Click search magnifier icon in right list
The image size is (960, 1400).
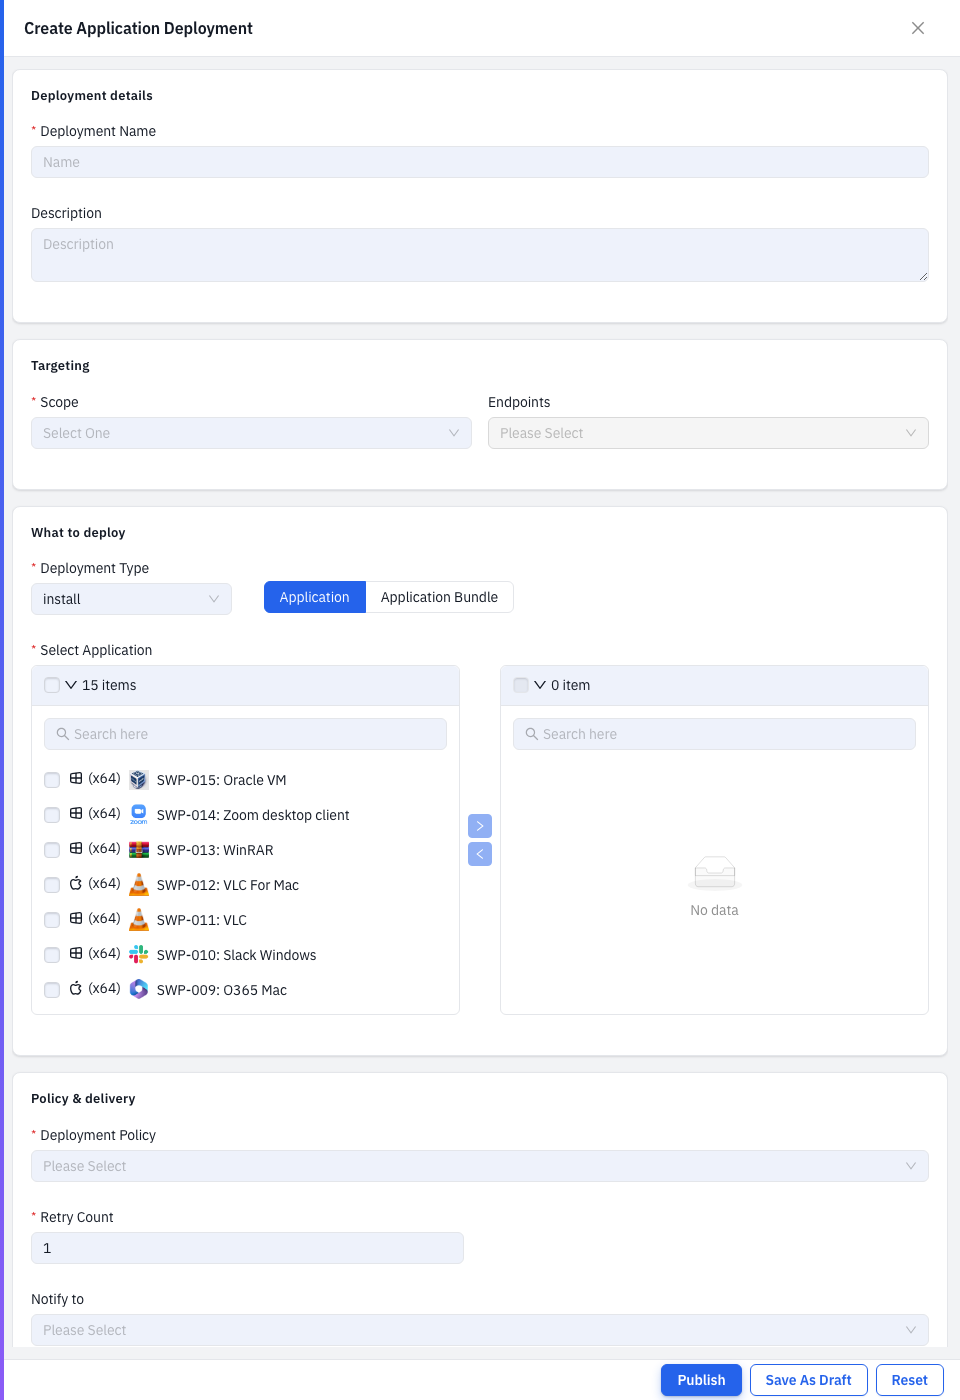[532, 734]
